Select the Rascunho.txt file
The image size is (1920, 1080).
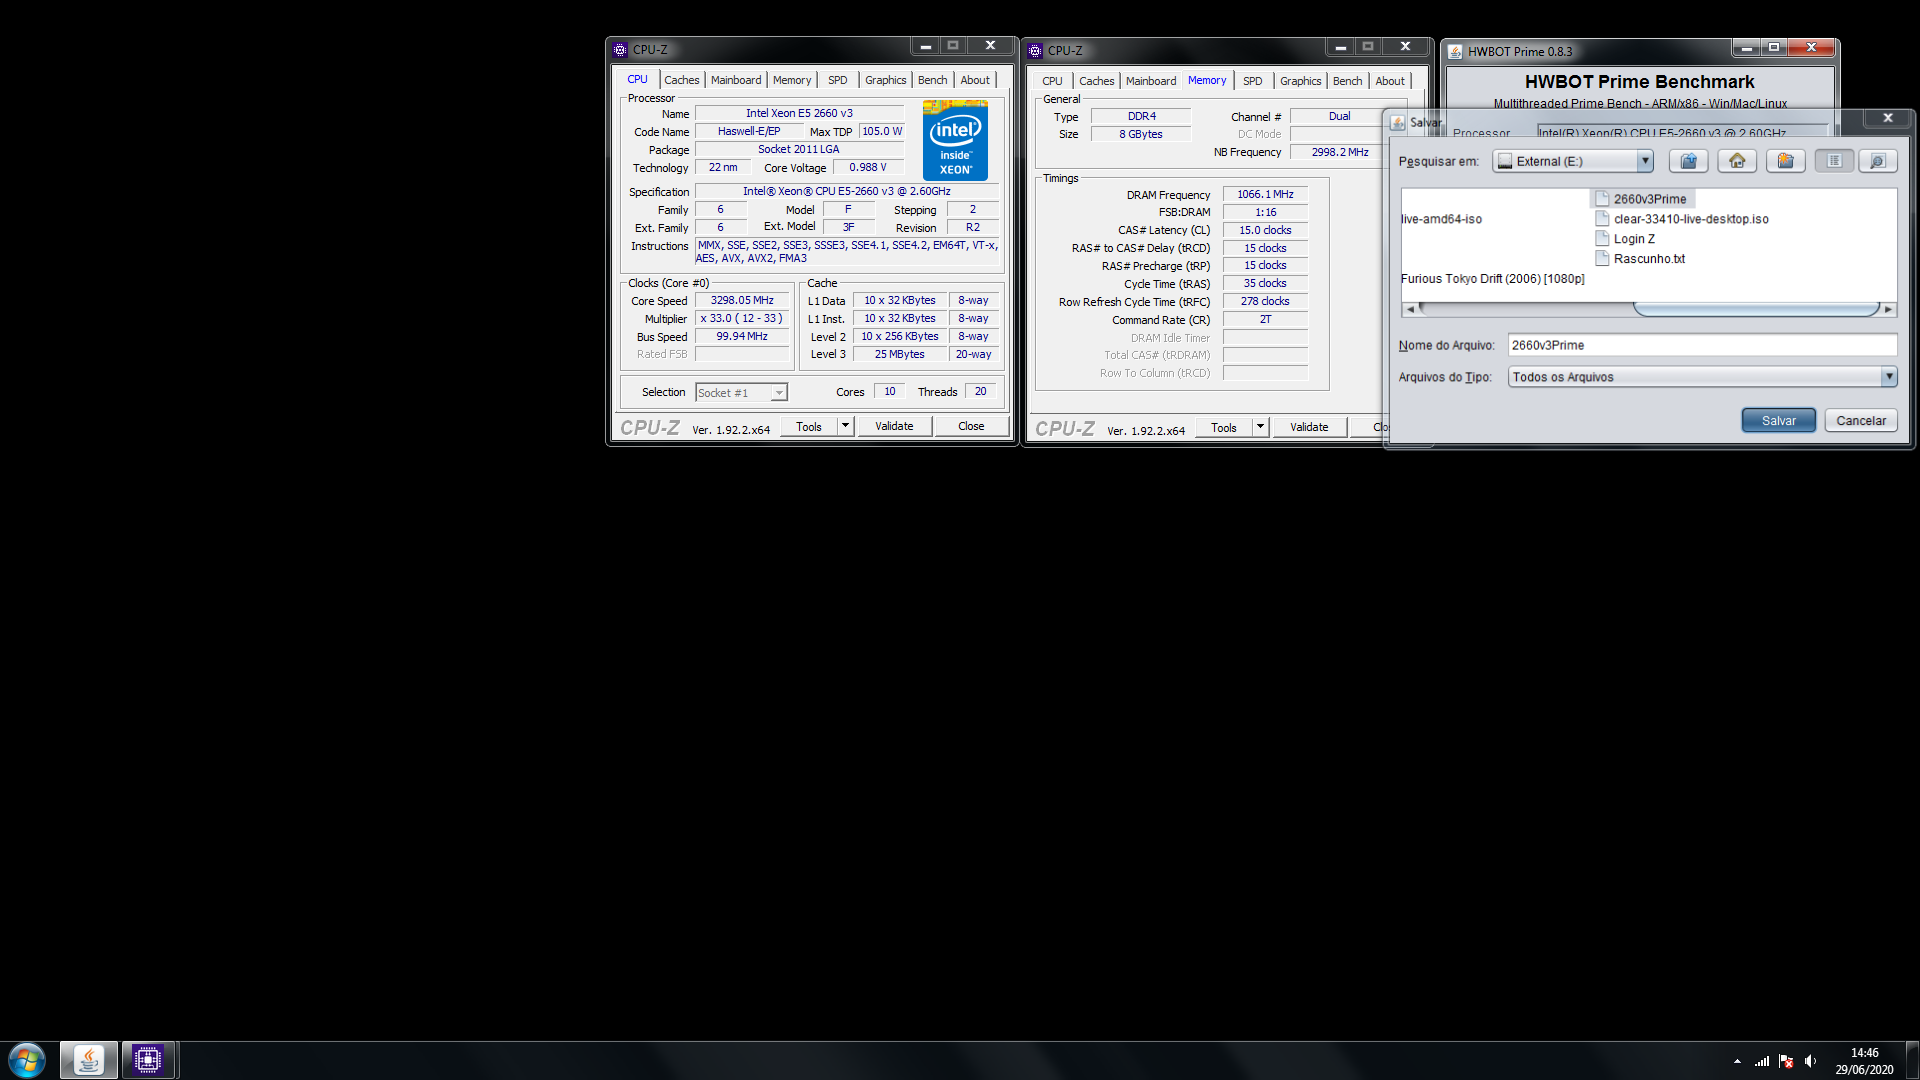click(x=1640, y=259)
